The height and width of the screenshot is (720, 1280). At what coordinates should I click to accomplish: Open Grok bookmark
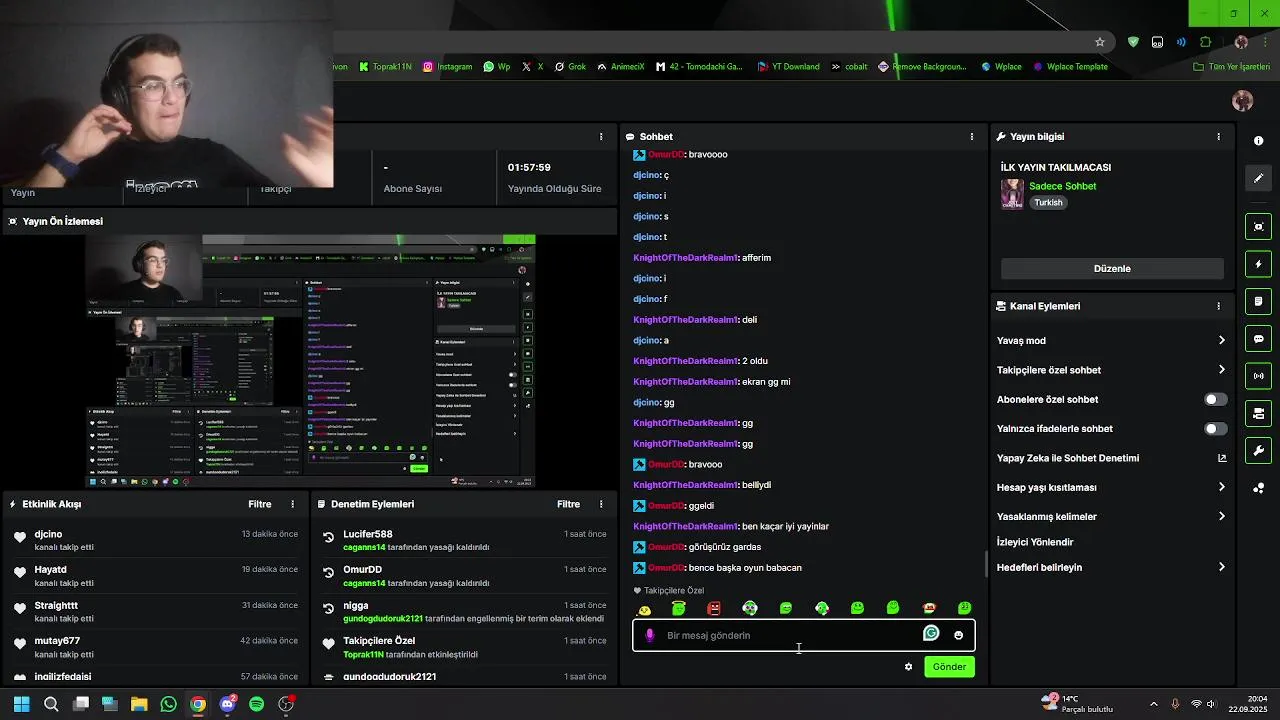(x=570, y=66)
